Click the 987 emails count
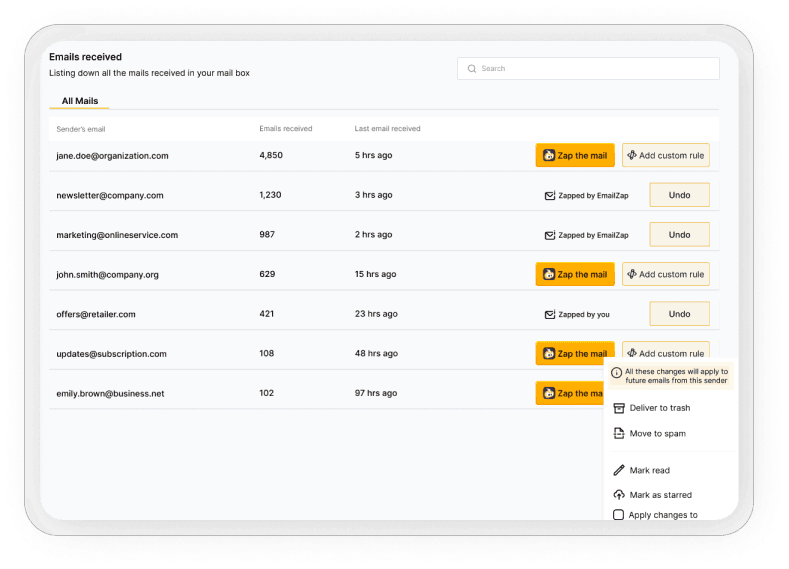Image resolution: width=789 pixels, height=569 pixels. point(267,234)
